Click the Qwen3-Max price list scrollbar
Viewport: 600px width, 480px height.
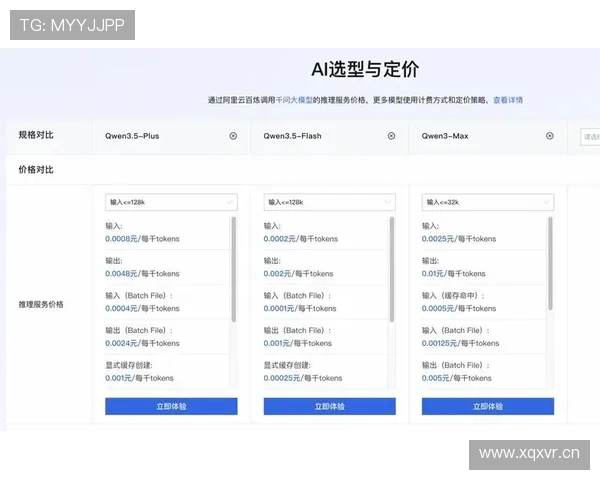[x=550, y=263]
